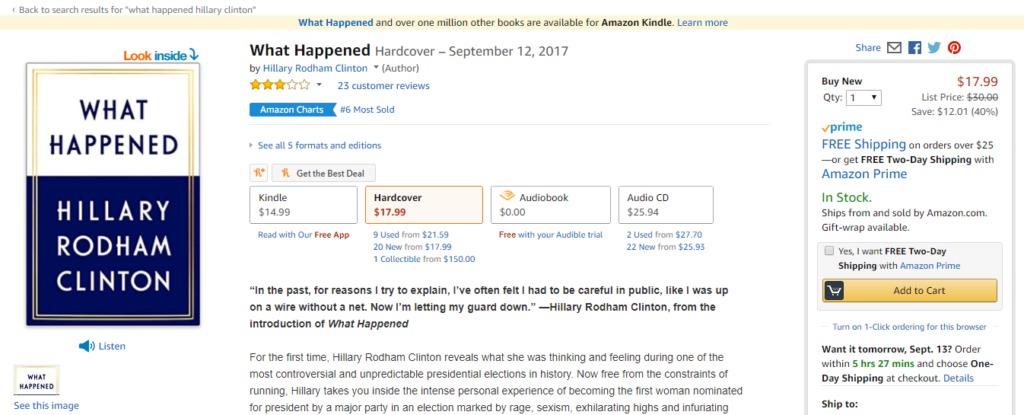Expand author dropdown arrow next to Hillary Rodham Clinton
Image resolution: width=1024 pixels, height=415 pixels.
[376, 68]
